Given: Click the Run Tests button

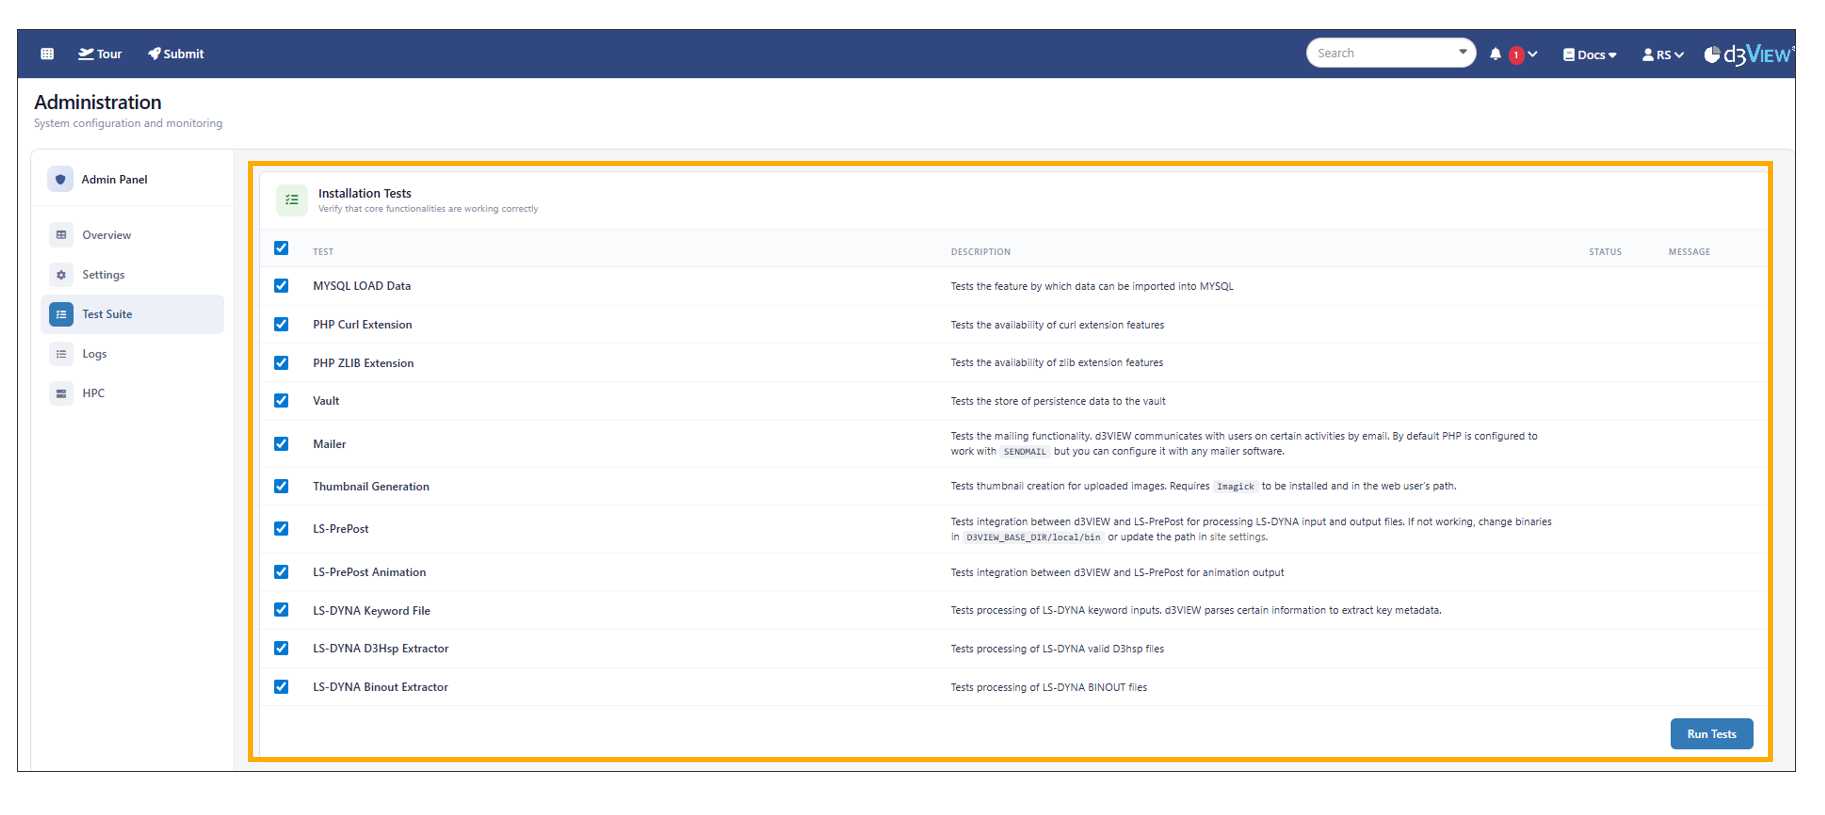Looking at the screenshot, I should click(x=1711, y=734).
